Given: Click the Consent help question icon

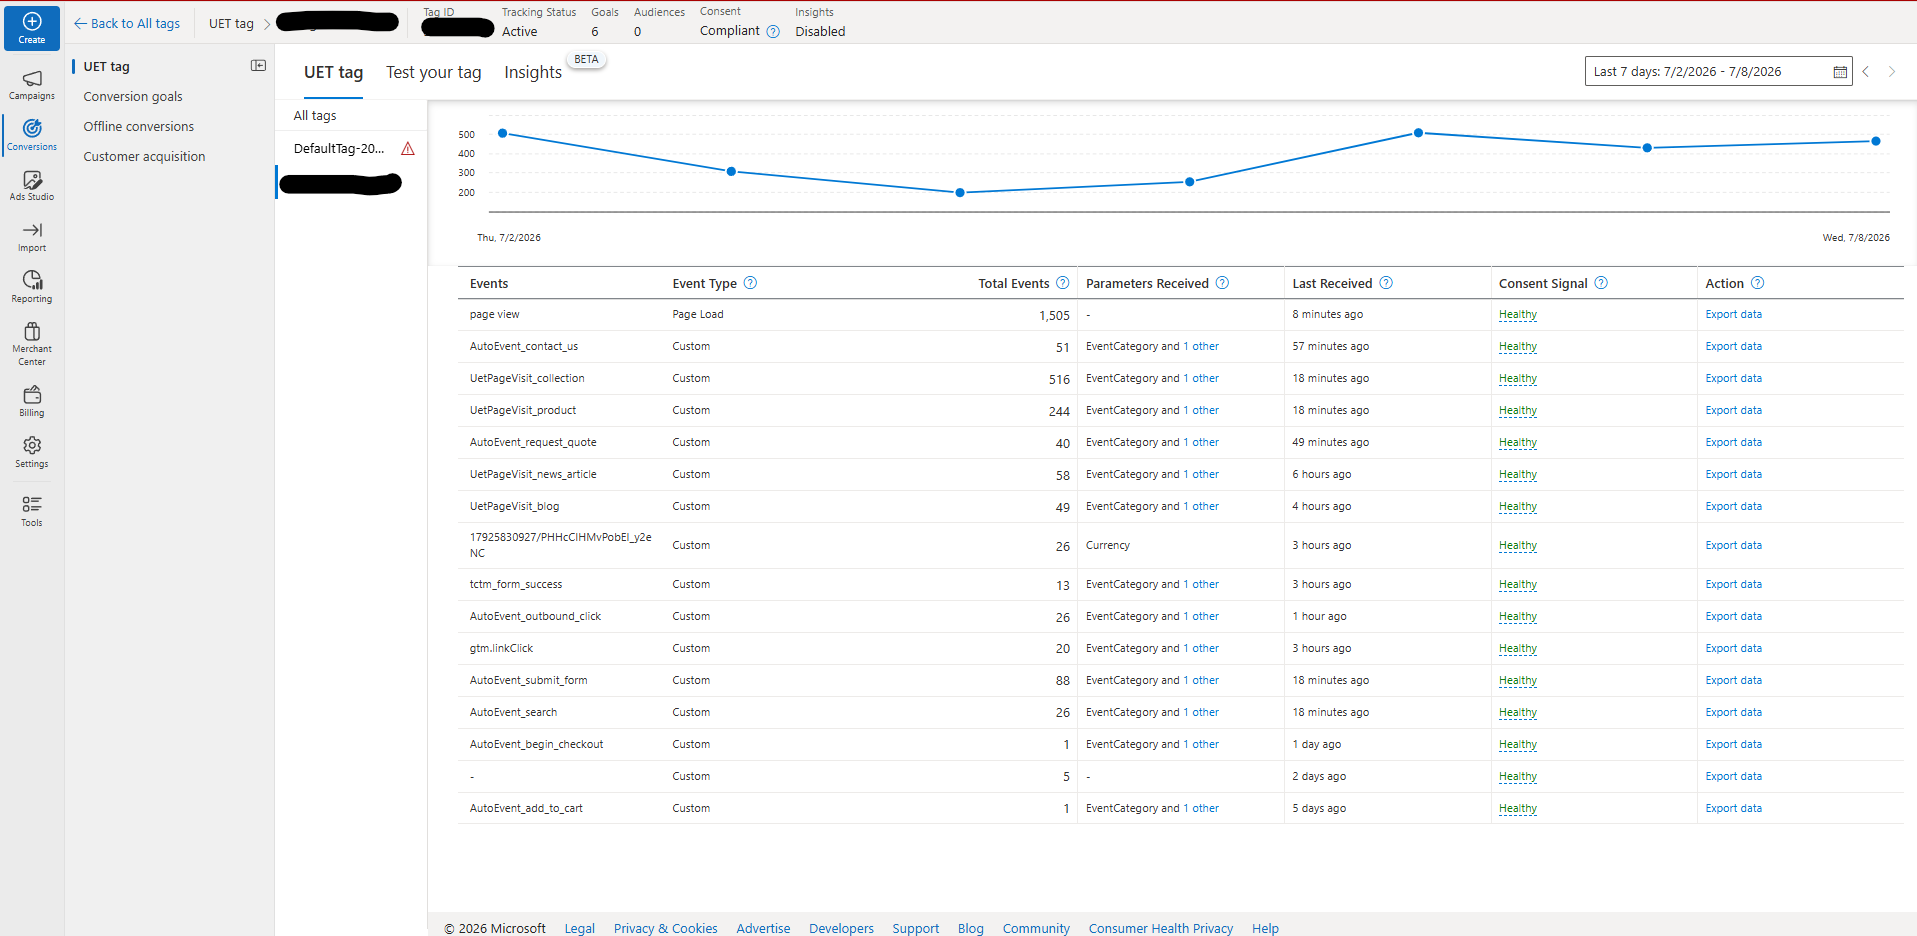Looking at the screenshot, I should point(773,32).
